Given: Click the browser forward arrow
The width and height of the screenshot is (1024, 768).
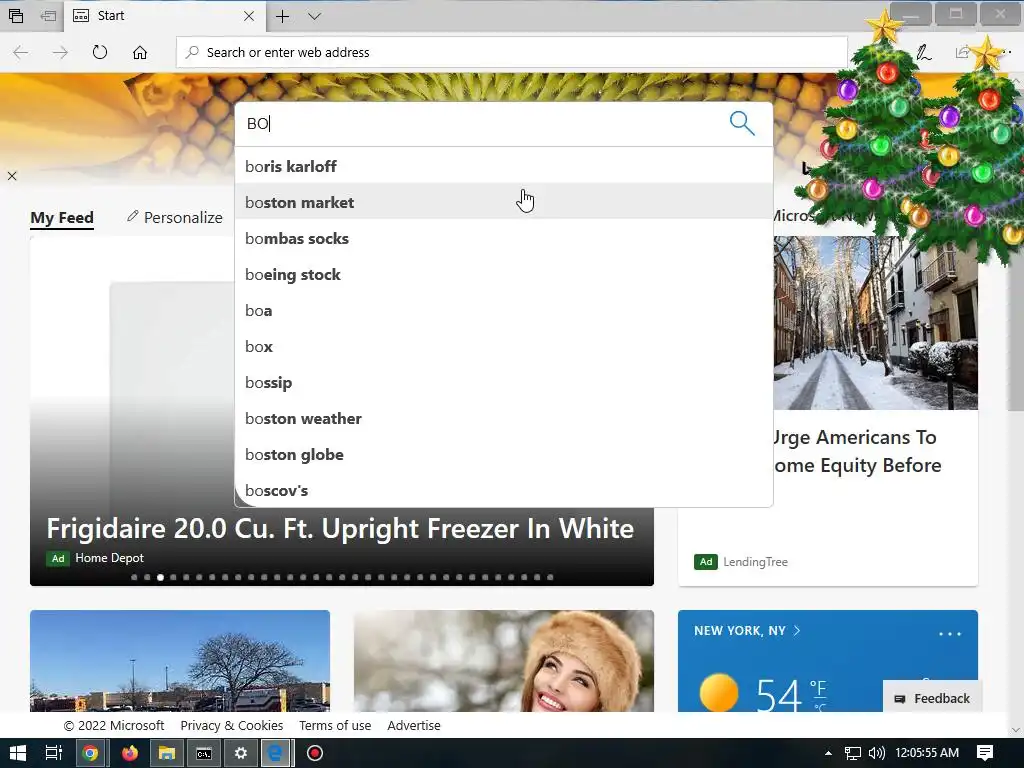Looking at the screenshot, I should [x=60, y=52].
